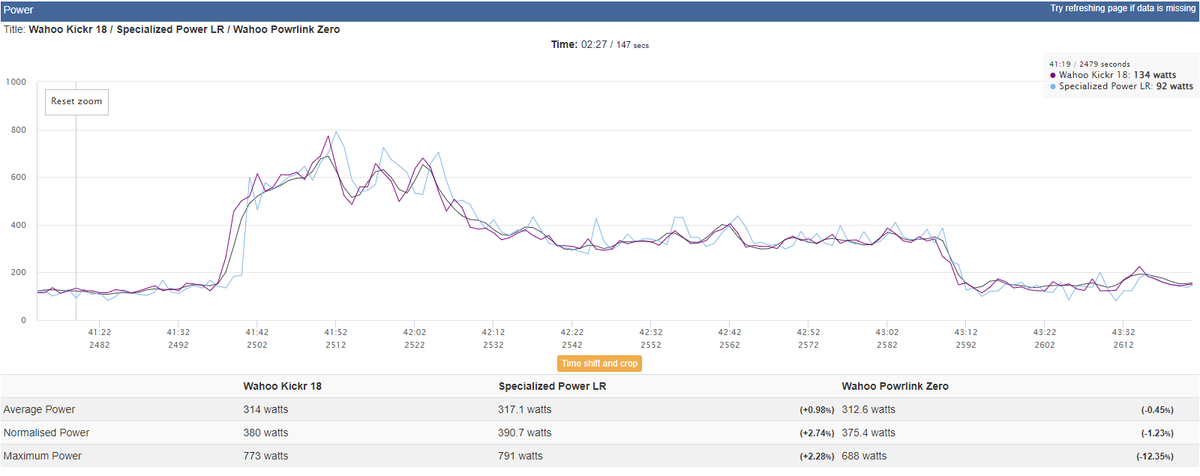Select the Specialized Power LR legend dot
Viewport: 1200px width, 476px height.
[x=1052, y=86]
